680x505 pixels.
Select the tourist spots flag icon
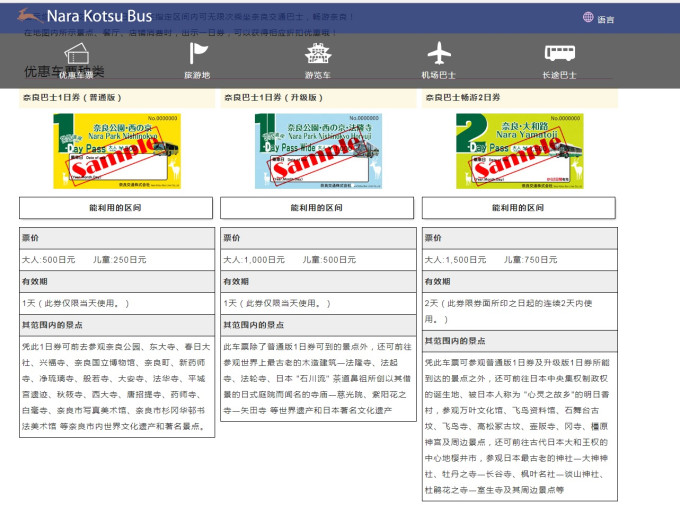198,53
